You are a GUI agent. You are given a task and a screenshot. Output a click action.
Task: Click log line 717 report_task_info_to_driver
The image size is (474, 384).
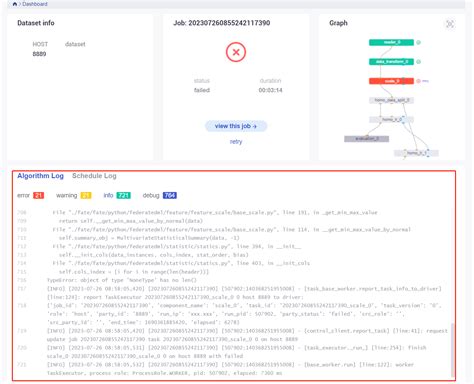(244, 293)
